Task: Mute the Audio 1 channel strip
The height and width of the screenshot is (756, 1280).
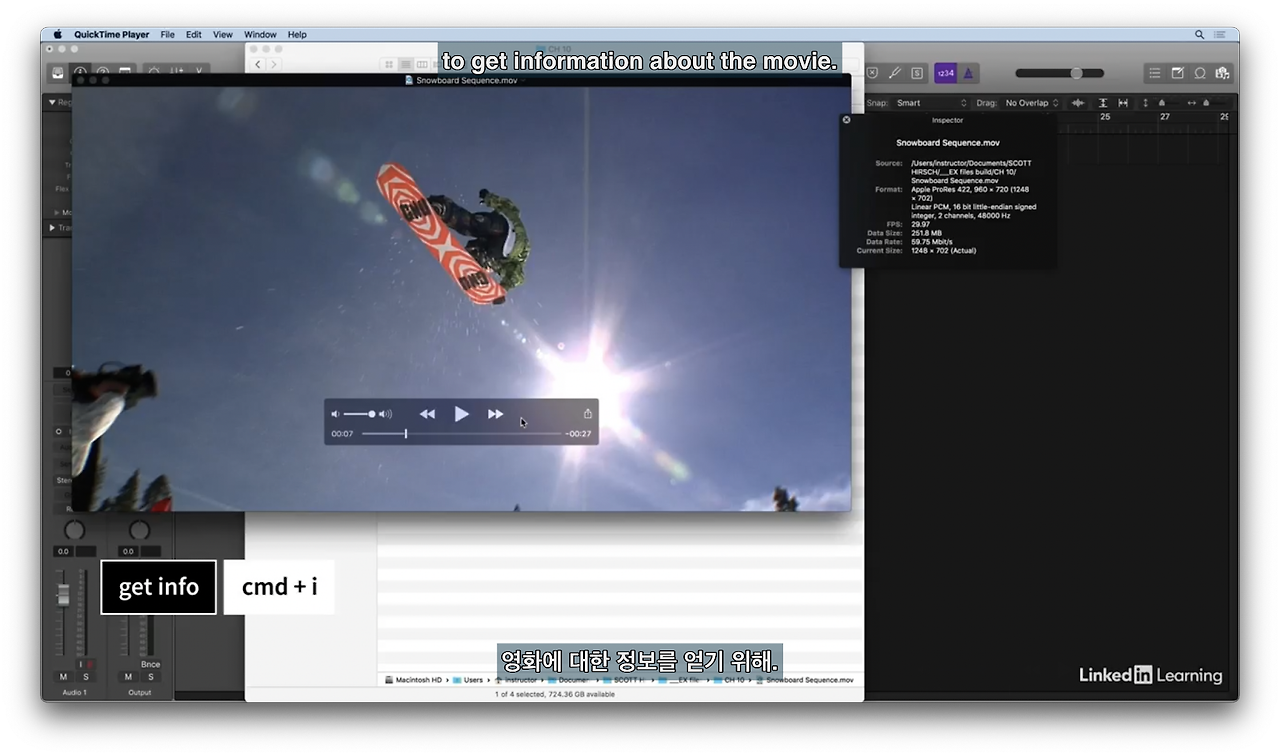Action: [x=64, y=677]
